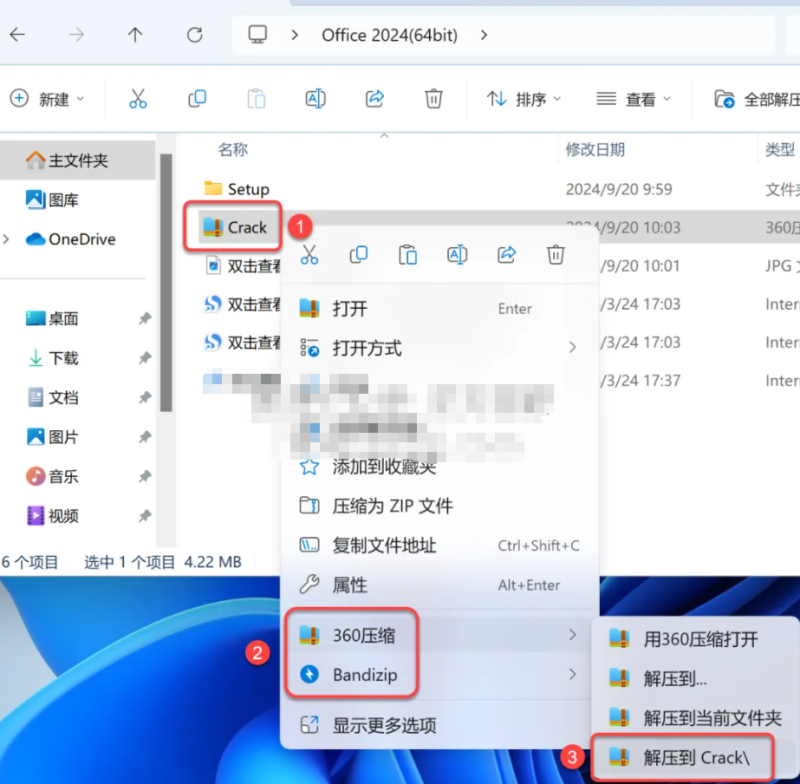Choose 复制文件地址 in the context menu
800x784 pixels.
point(439,545)
